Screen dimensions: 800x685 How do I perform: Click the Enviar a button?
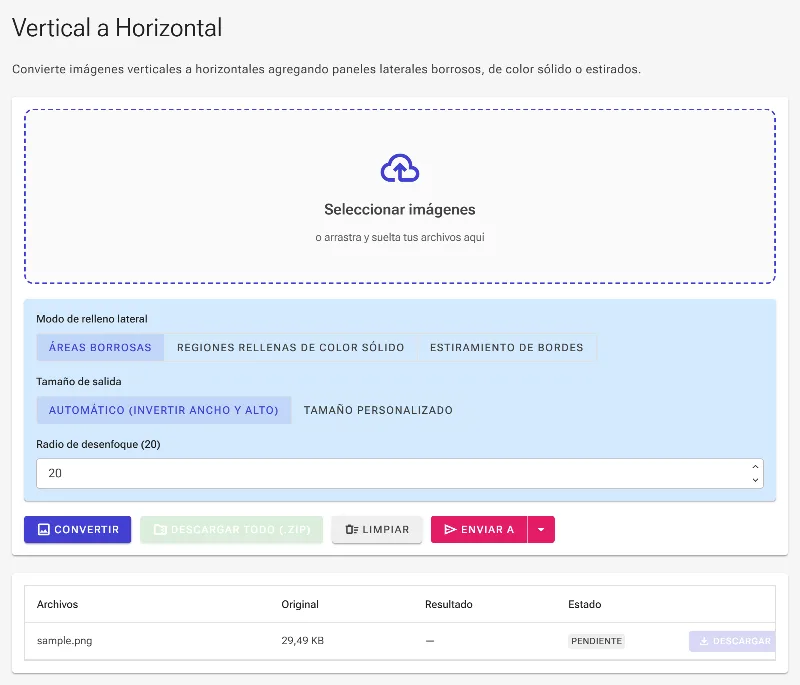pos(479,529)
